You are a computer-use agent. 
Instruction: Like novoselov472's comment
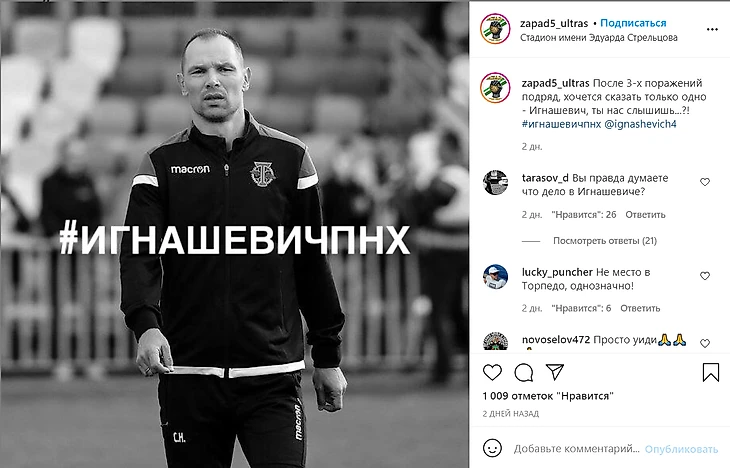tap(705, 343)
